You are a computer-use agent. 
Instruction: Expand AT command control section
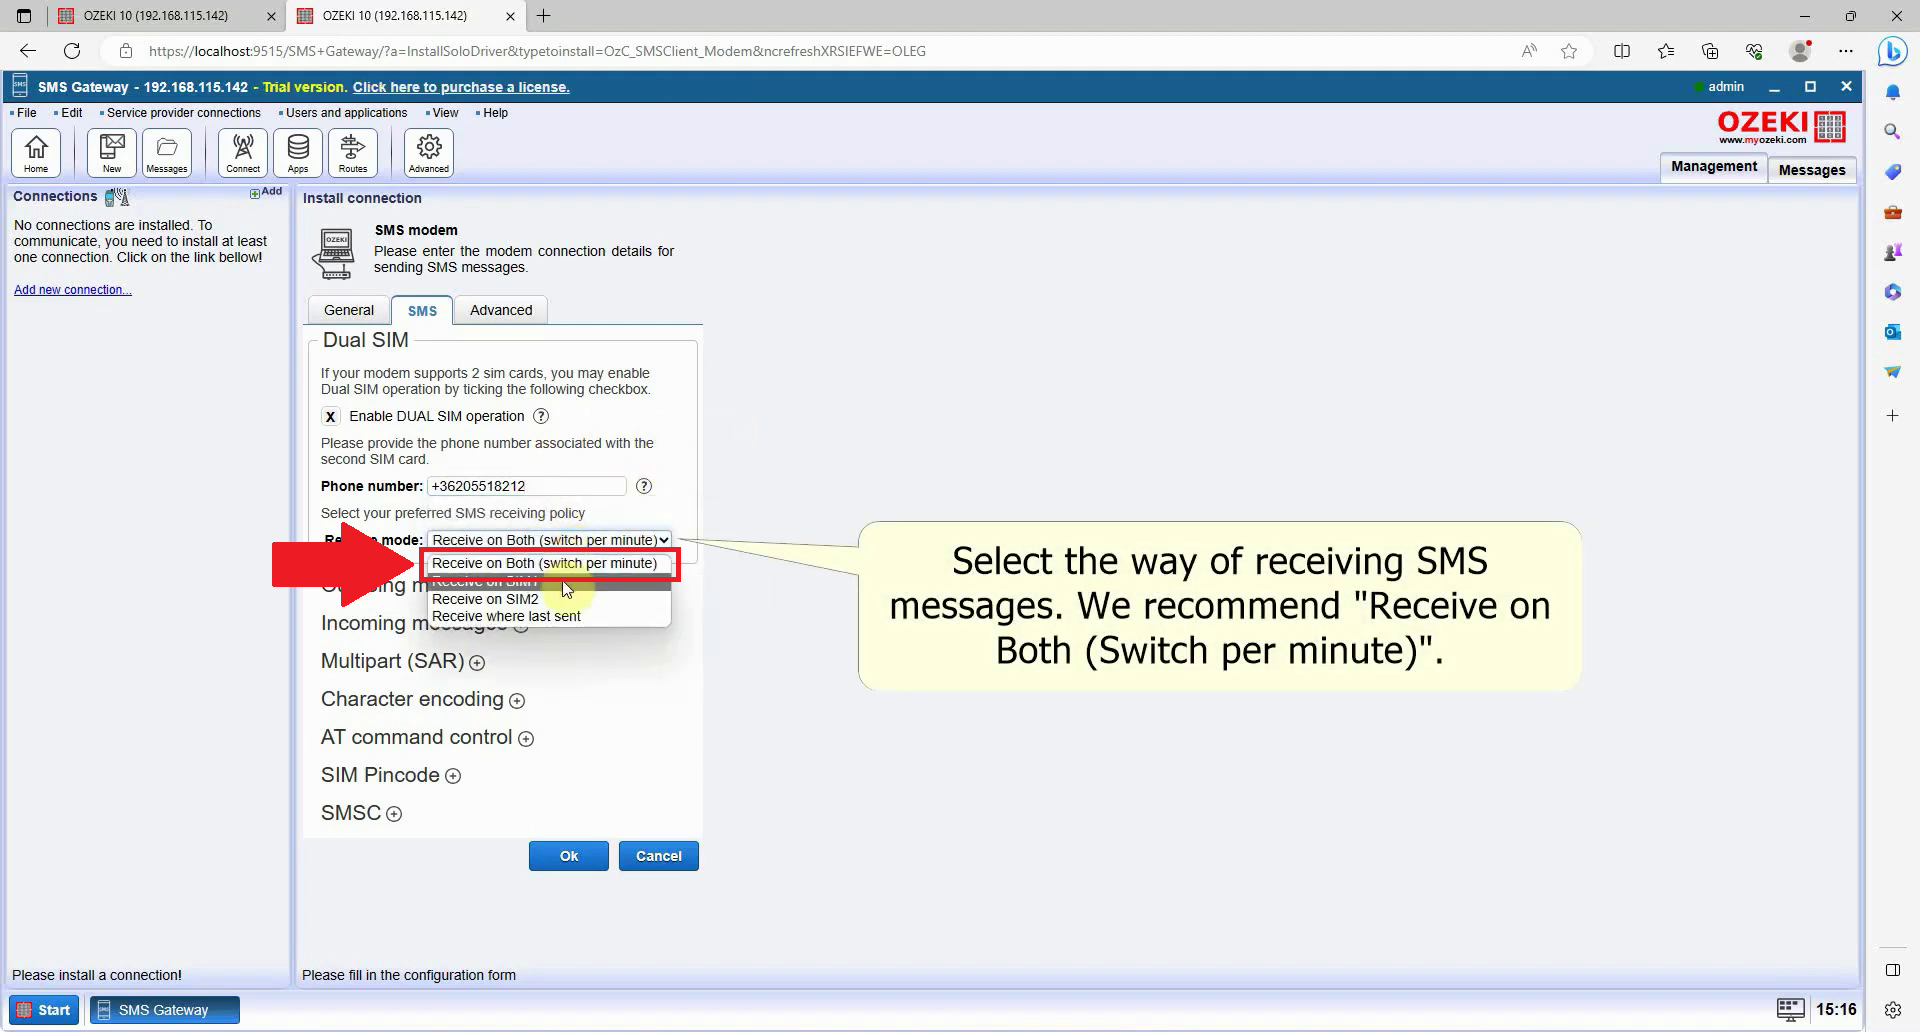coord(526,739)
